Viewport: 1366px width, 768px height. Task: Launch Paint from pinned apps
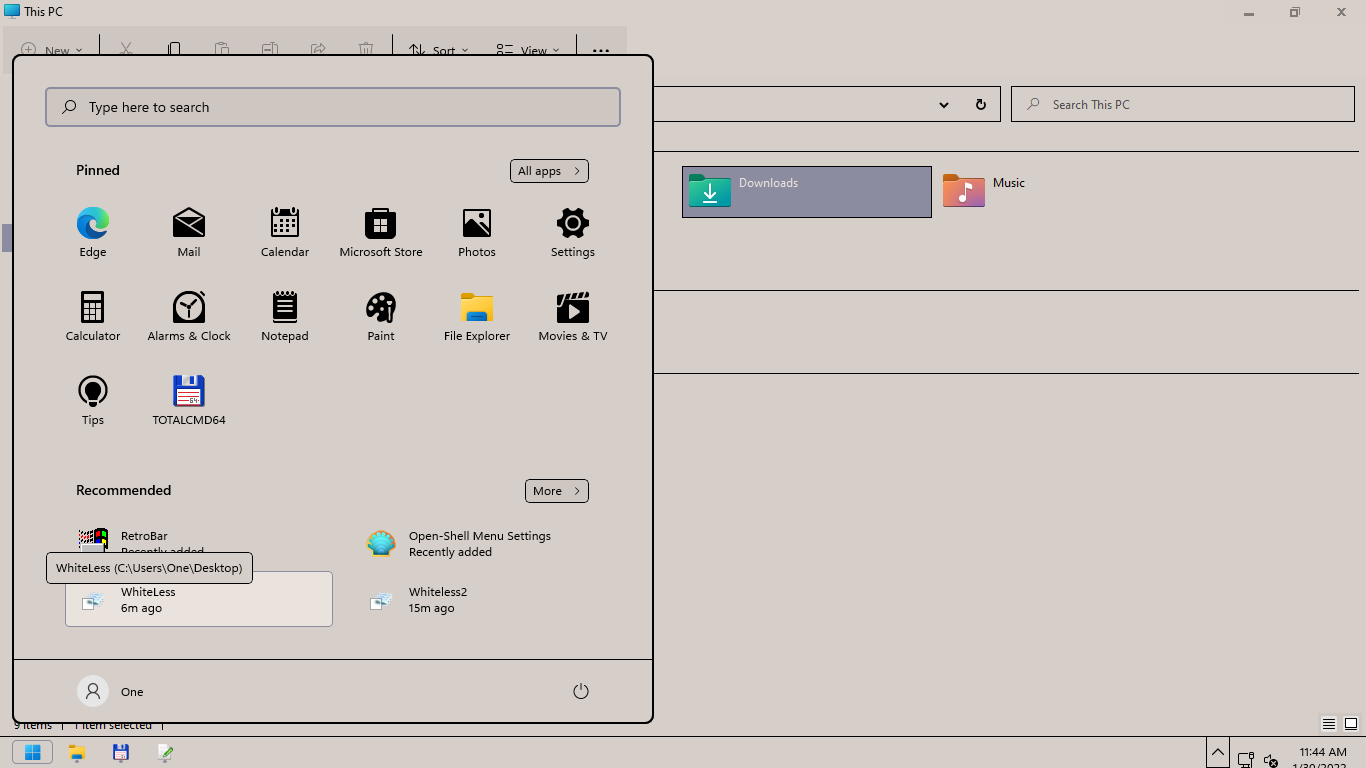(x=381, y=308)
